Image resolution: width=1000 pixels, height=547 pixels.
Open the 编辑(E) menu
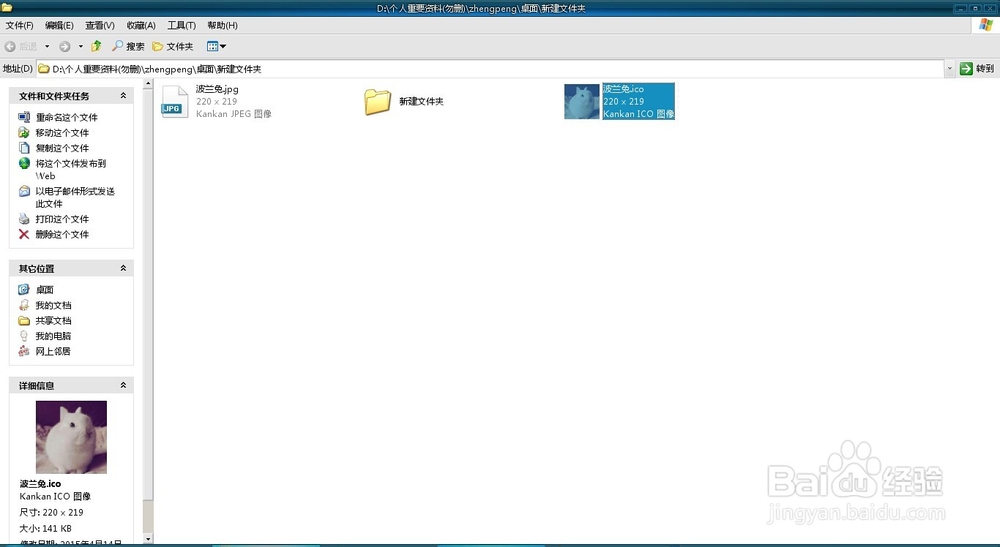[59, 26]
